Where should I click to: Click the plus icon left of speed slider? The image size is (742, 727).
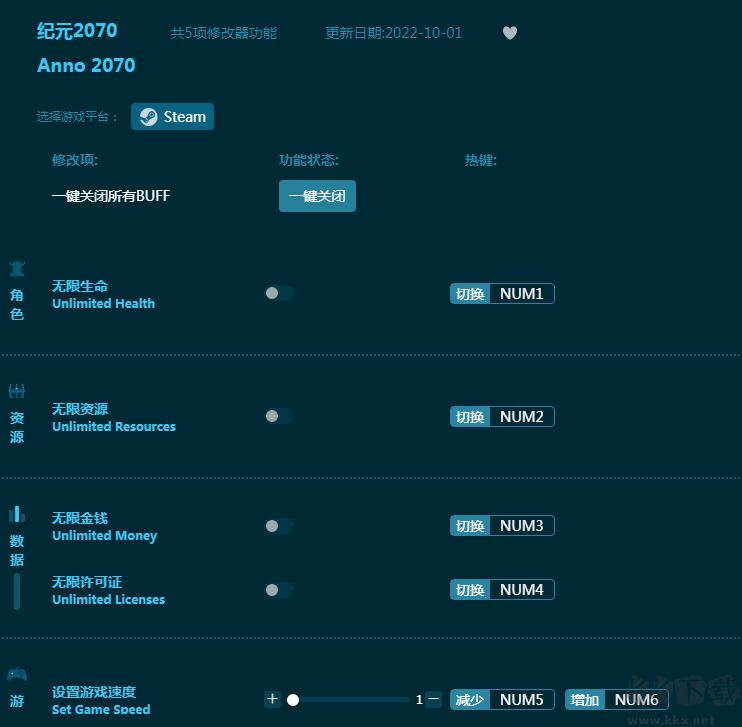(x=272, y=699)
